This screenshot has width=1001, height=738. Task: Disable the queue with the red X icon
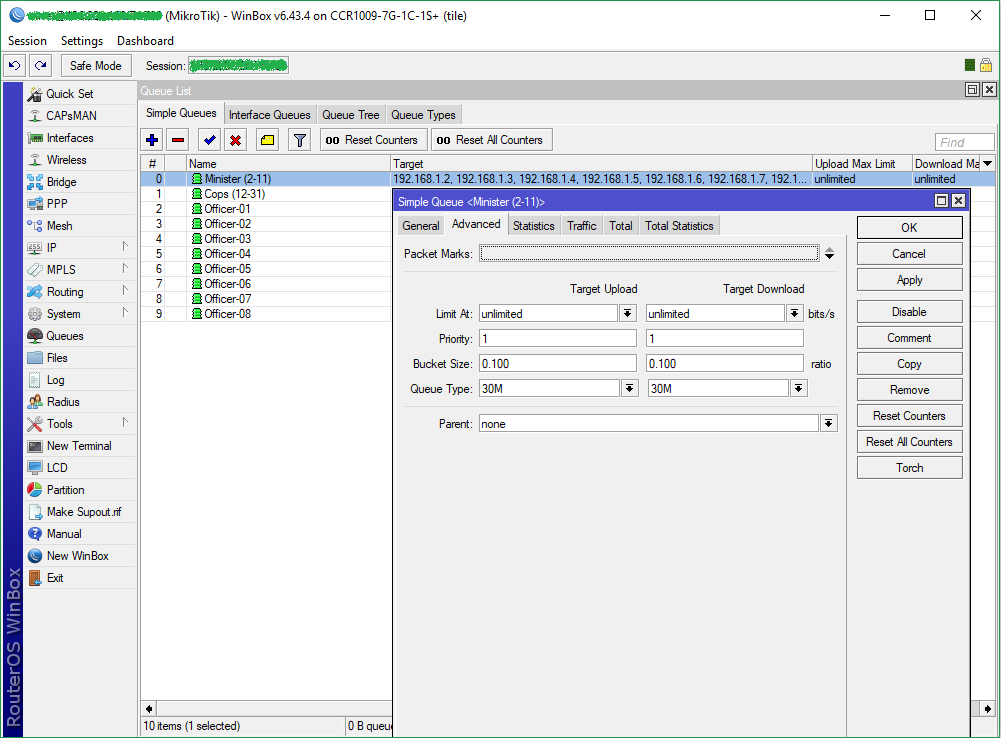coord(236,140)
